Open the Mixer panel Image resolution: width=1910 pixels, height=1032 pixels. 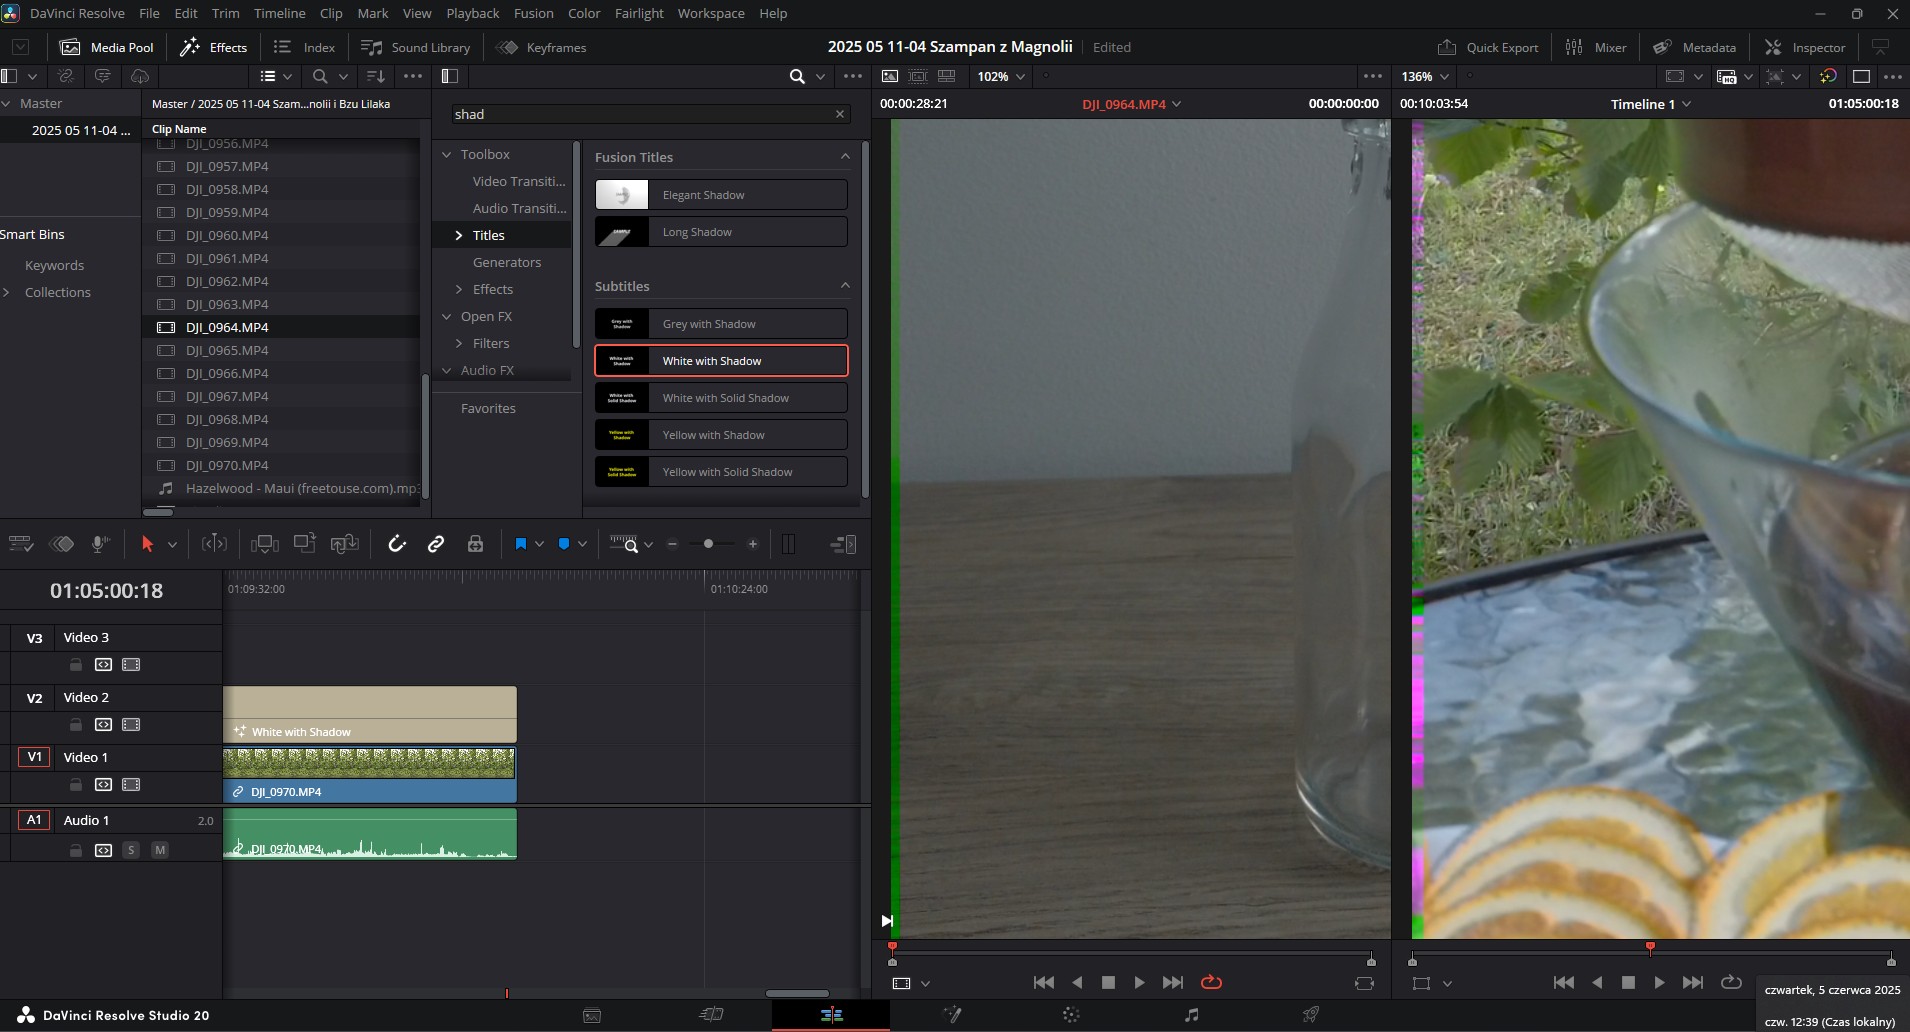coord(1595,47)
